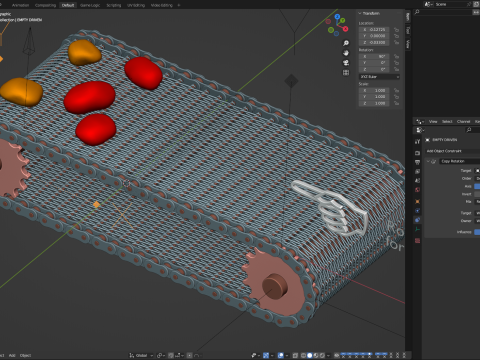Image resolution: width=480 pixels, height=360 pixels.
Task: Toggle lock on Location X
Action: [396, 30]
